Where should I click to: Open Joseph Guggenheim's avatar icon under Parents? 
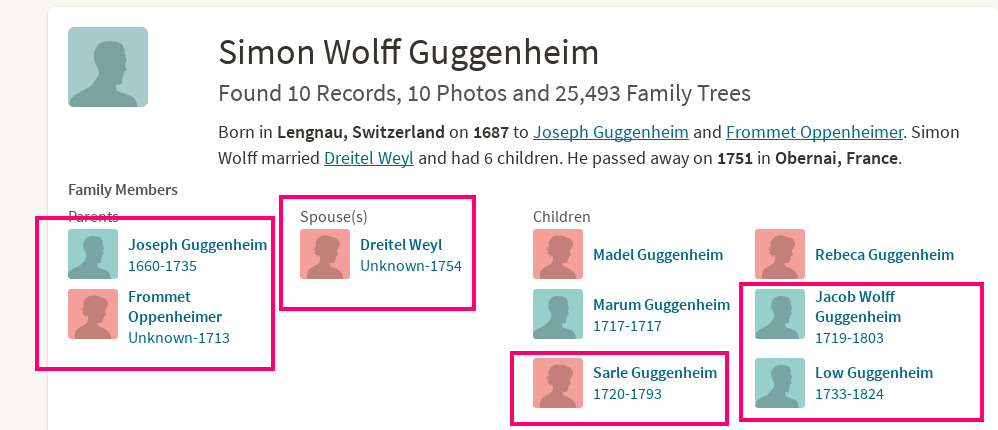click(x=93, y=254)
